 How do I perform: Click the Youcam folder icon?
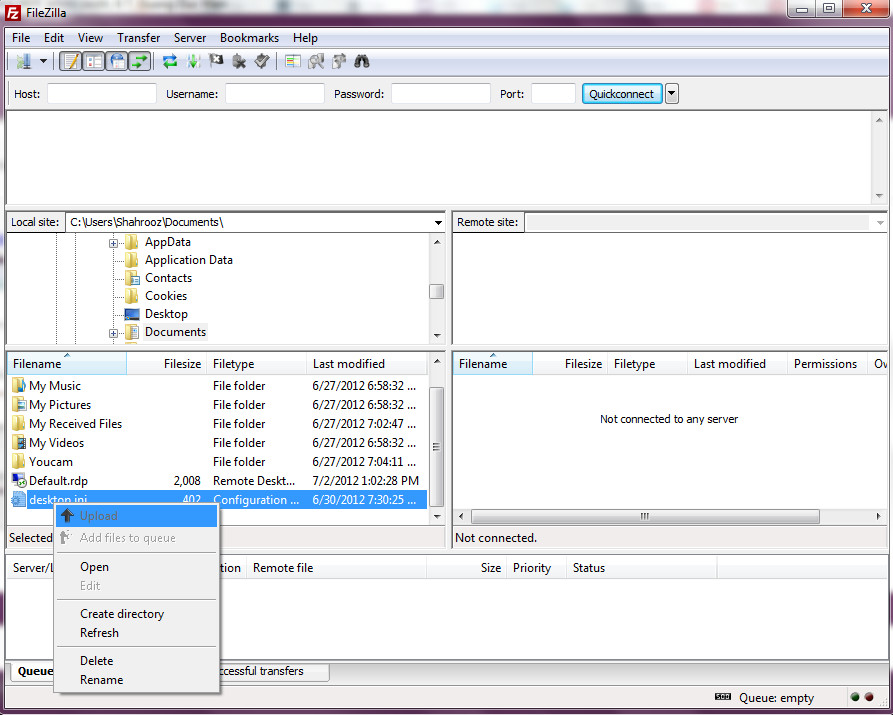(x=19, y=461)
